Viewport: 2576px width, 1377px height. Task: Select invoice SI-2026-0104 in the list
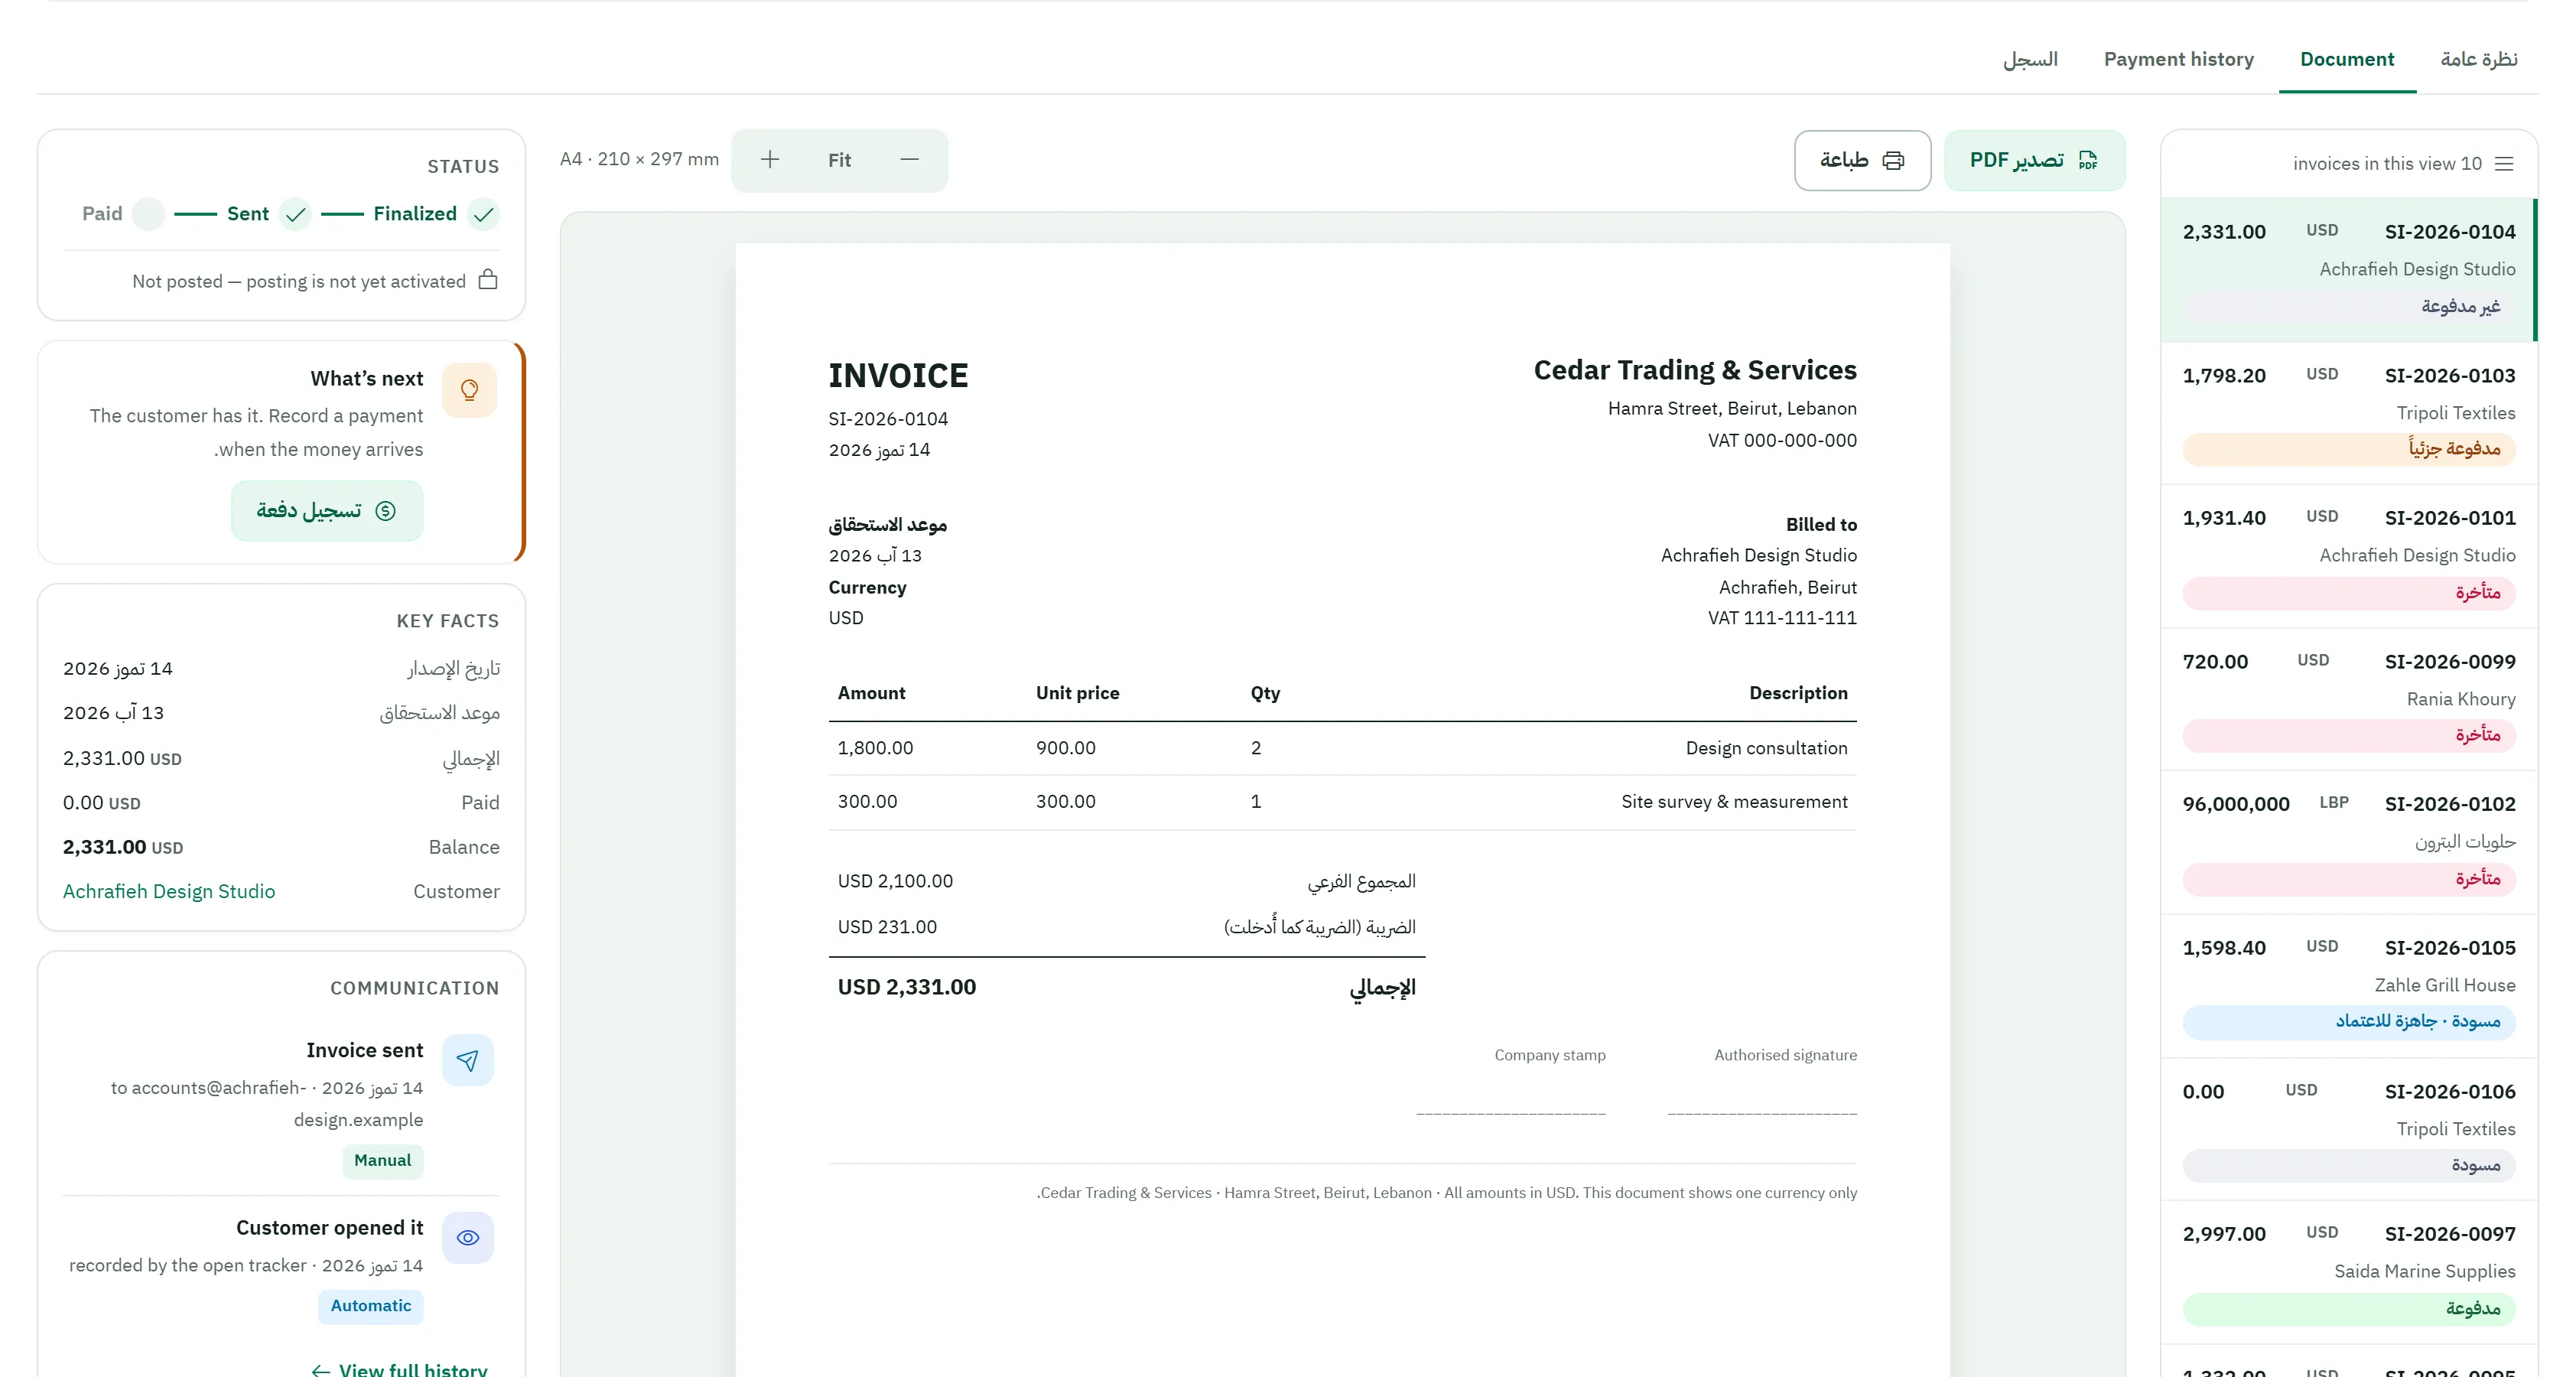(2348, 270)
